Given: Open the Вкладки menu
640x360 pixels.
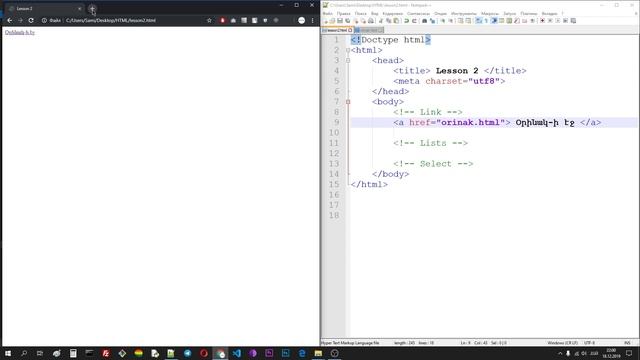Looking at the screenshot, I should pos(549,13).
